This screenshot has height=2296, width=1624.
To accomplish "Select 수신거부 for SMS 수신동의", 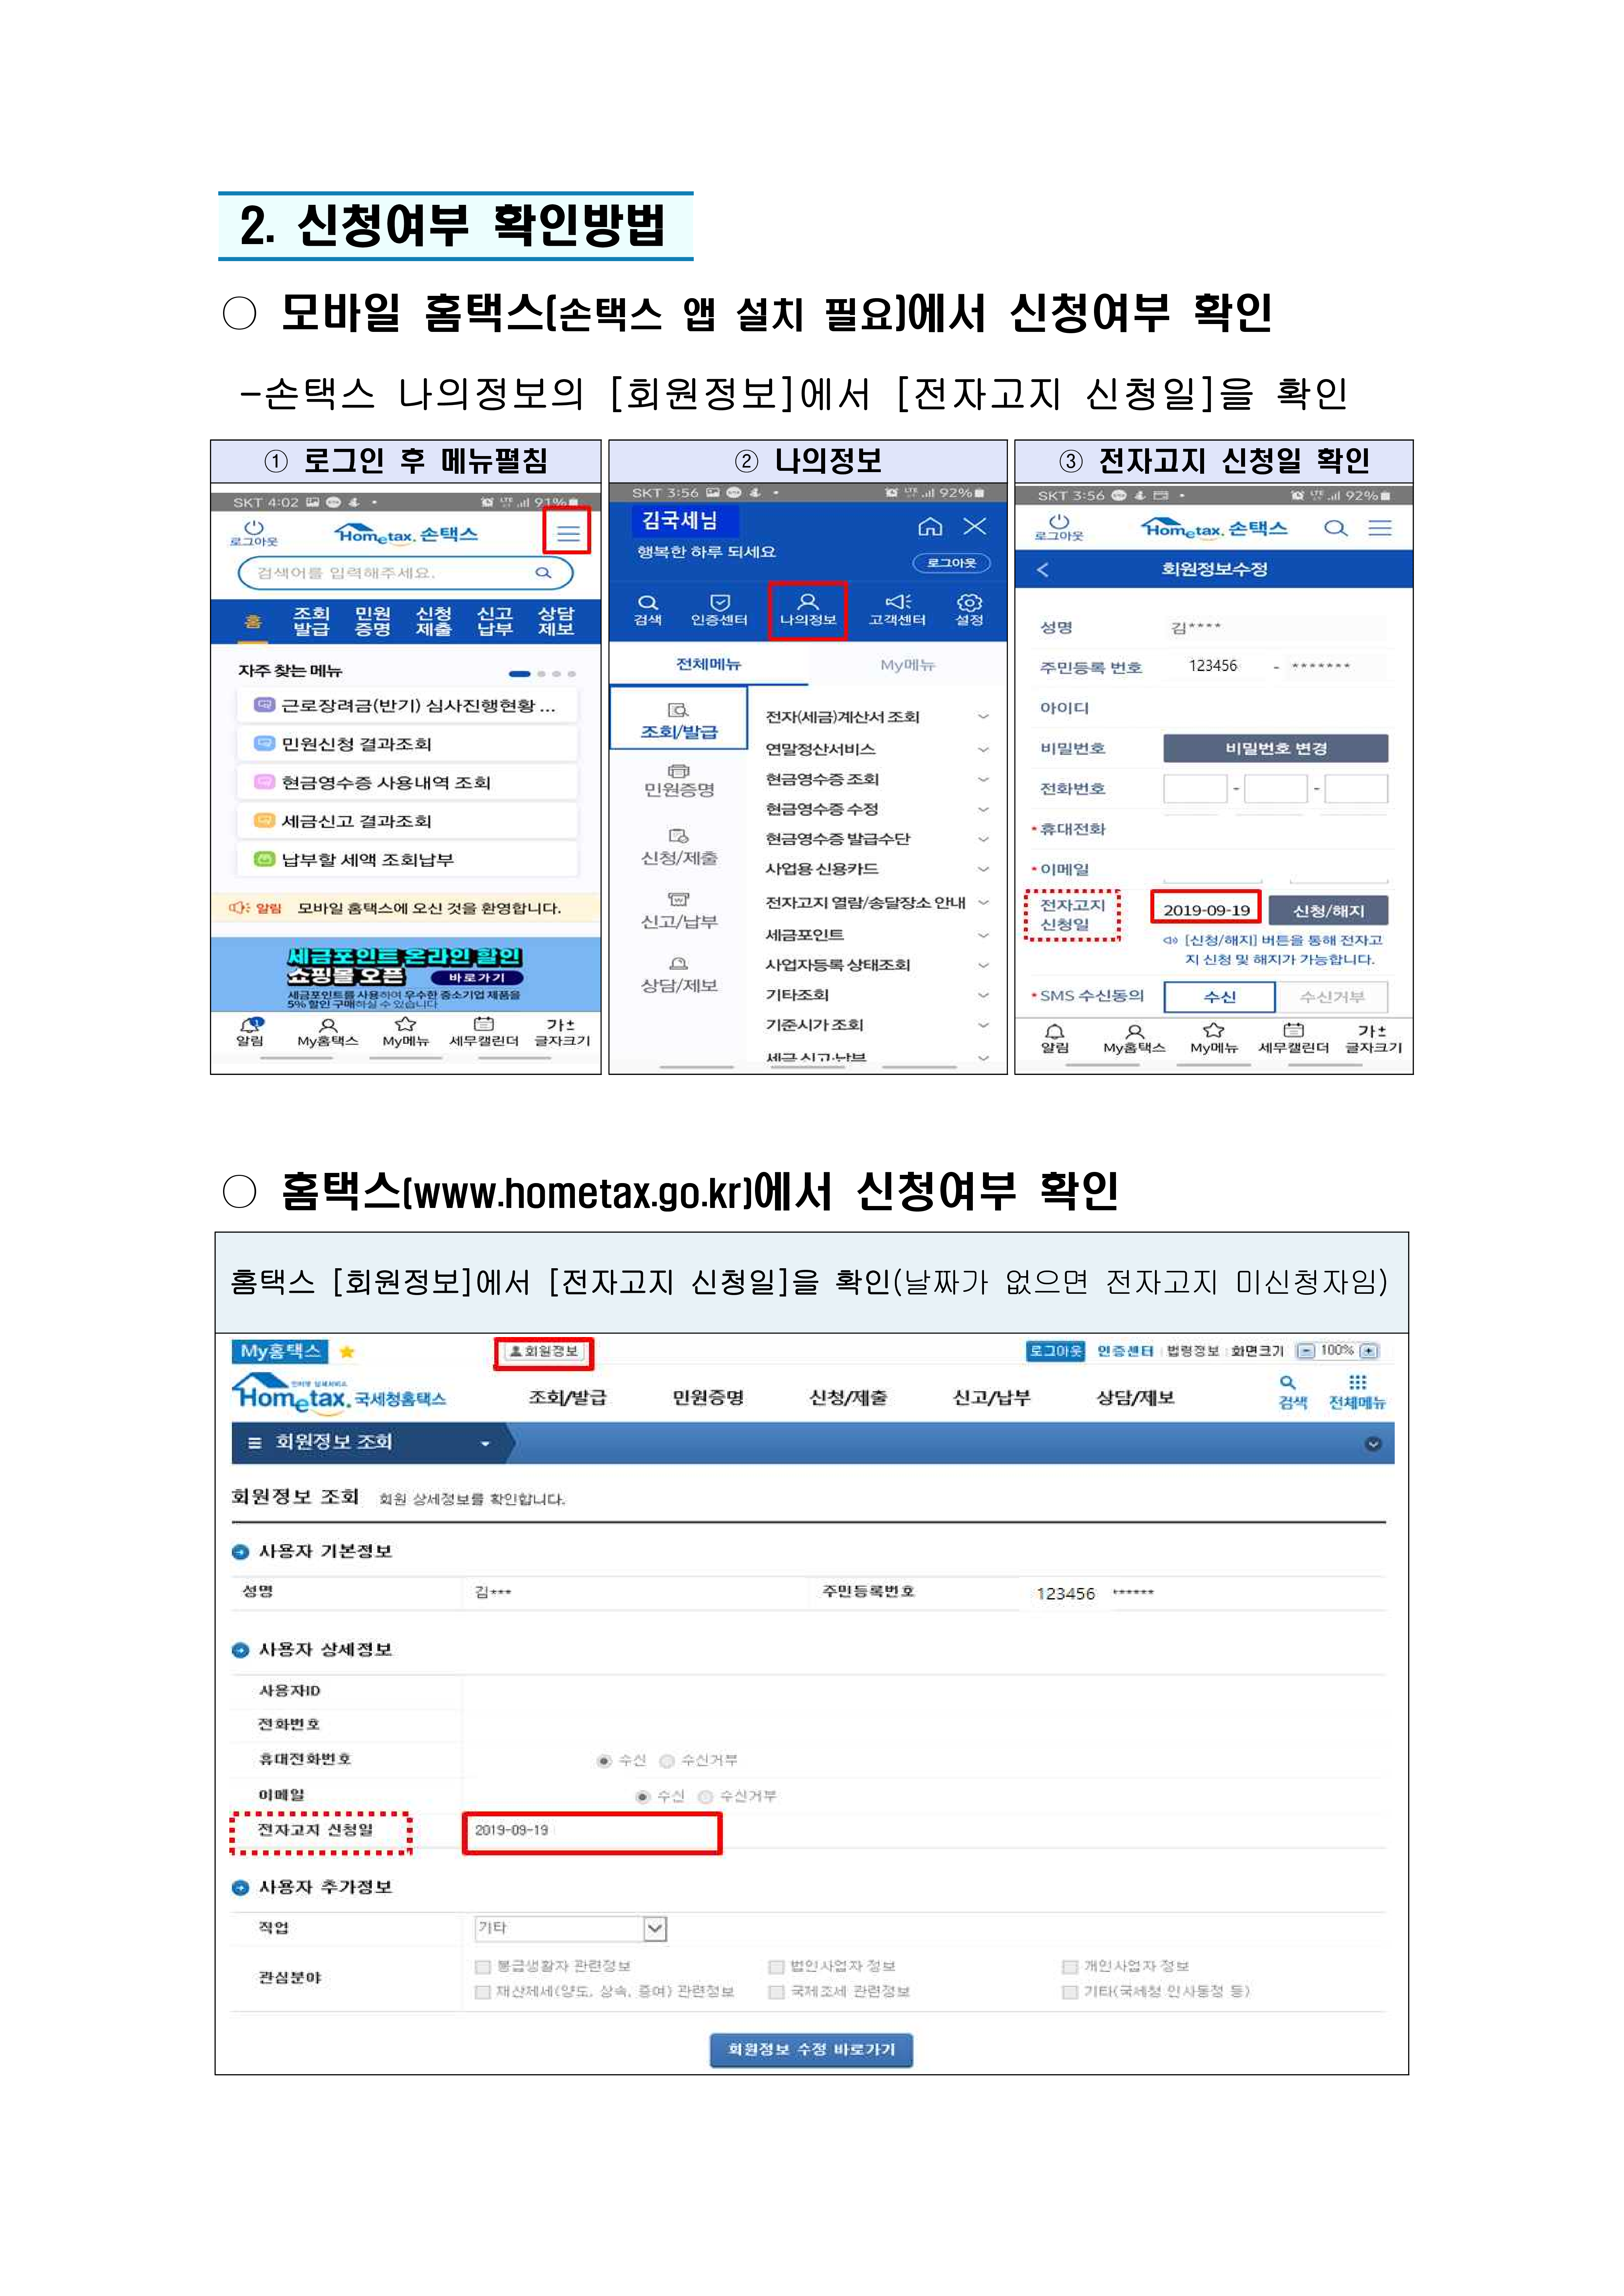I will pos(1332,997).
